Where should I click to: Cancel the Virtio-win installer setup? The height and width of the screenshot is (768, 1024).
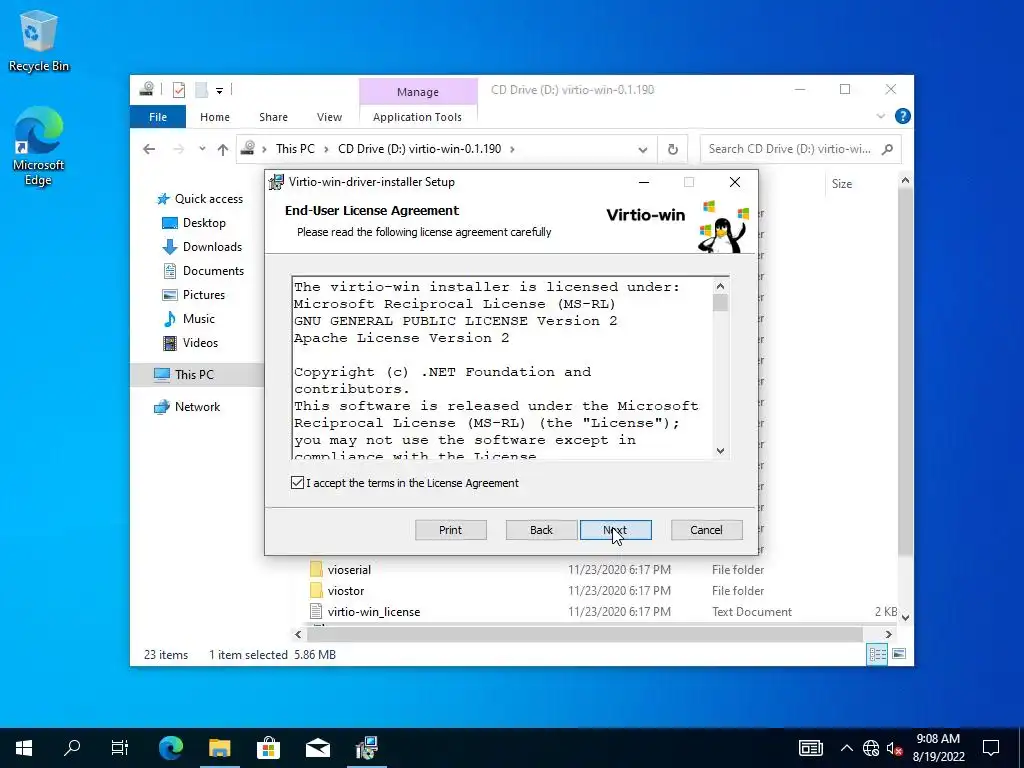click(x=707, y=530)
